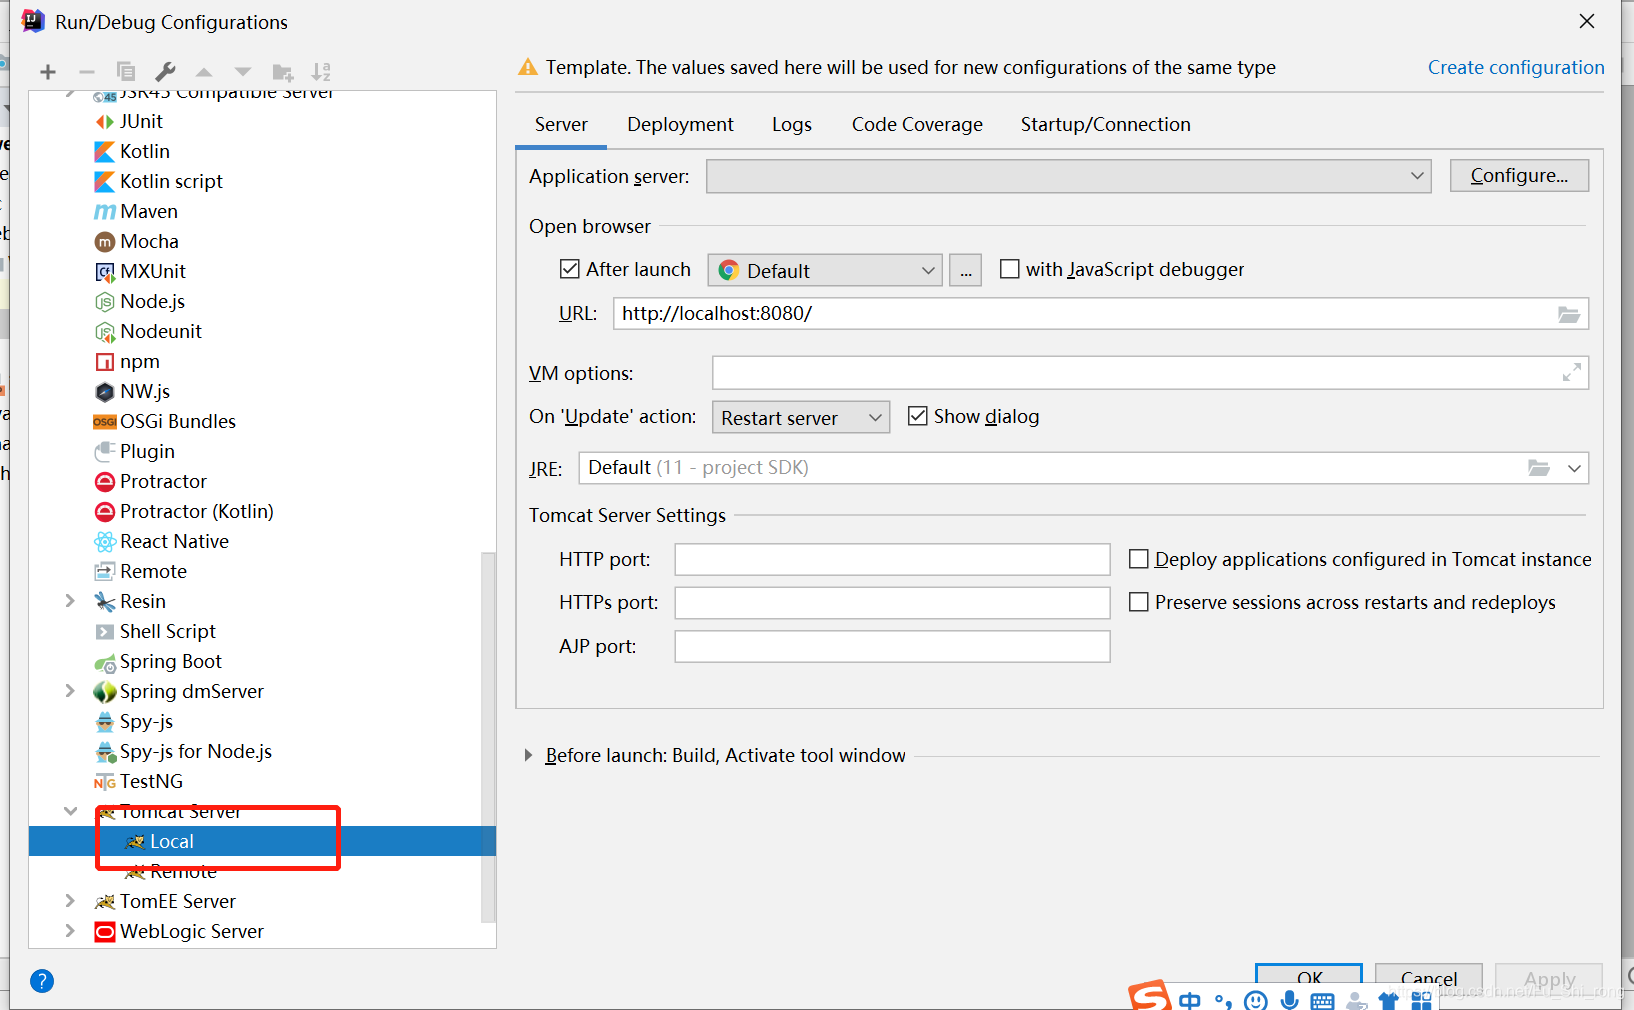Viewport: 1634px width, 1010px height.
Task: Expand the Before launch section
Action: pos(528,756)
